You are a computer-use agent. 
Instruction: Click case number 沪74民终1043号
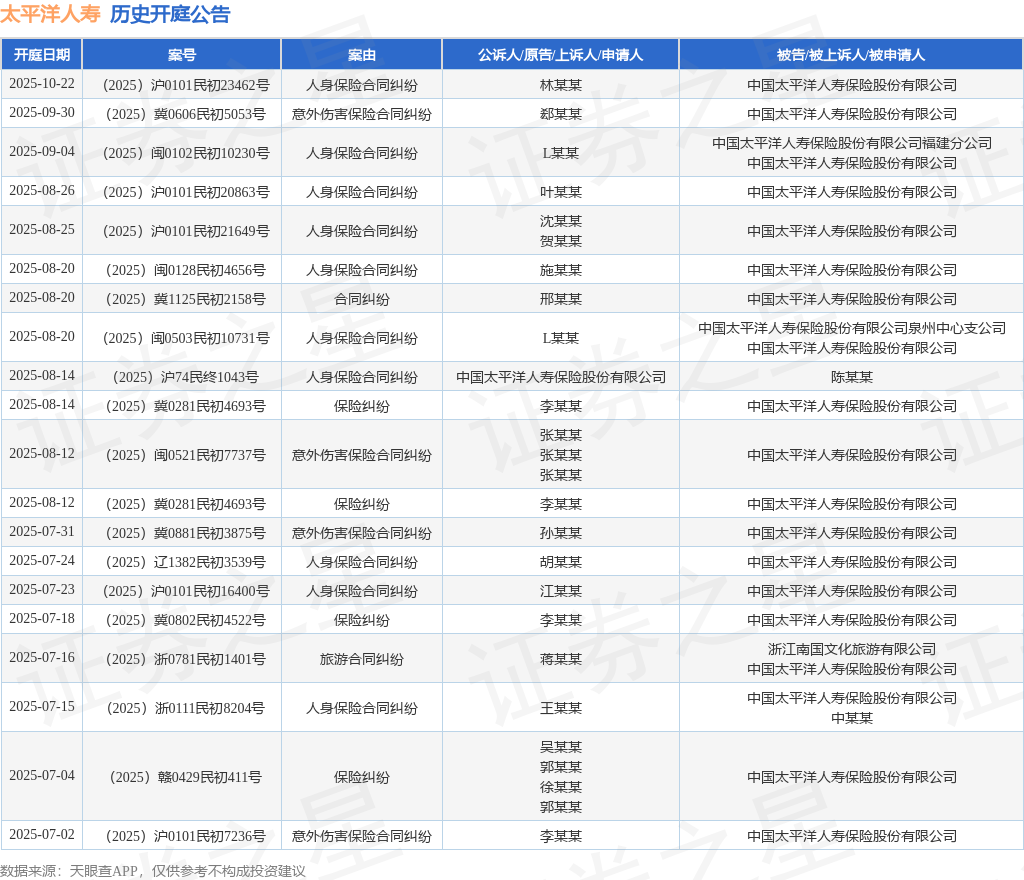tap(186, 377)
